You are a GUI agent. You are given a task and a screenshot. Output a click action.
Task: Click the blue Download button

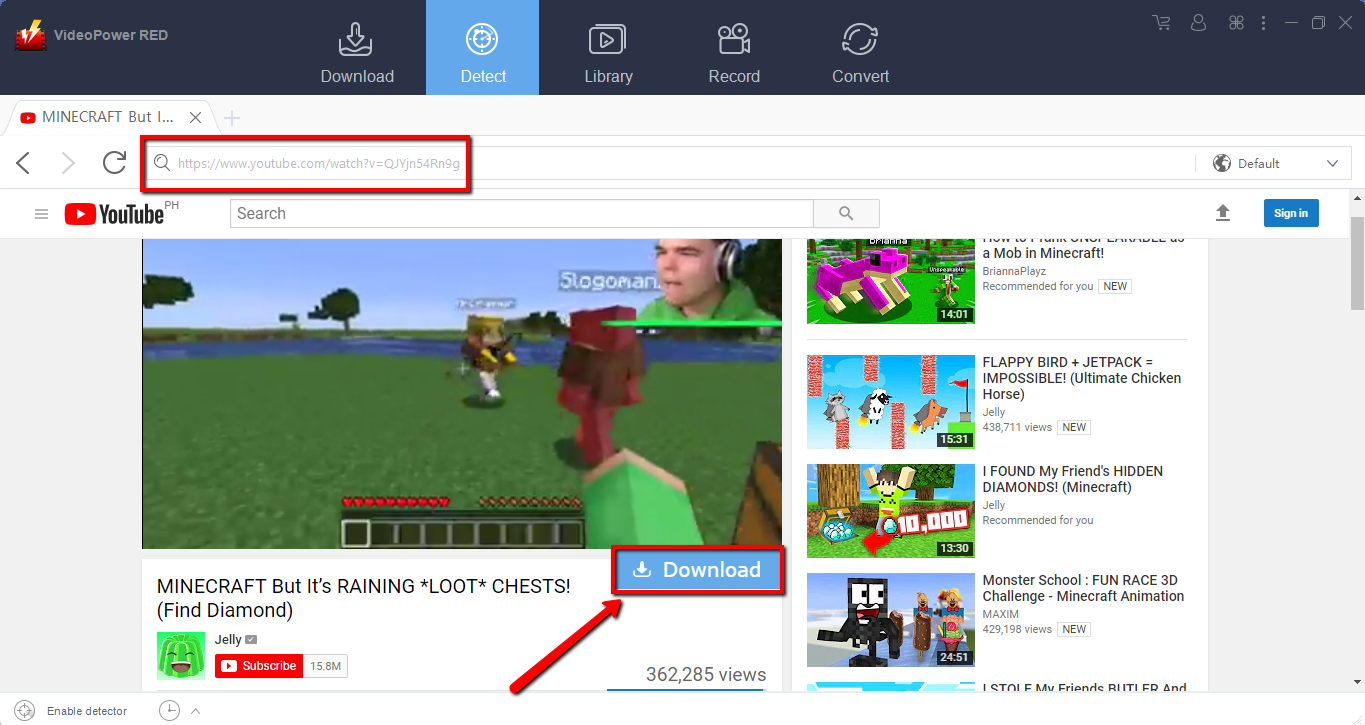(x=697, y=570)
